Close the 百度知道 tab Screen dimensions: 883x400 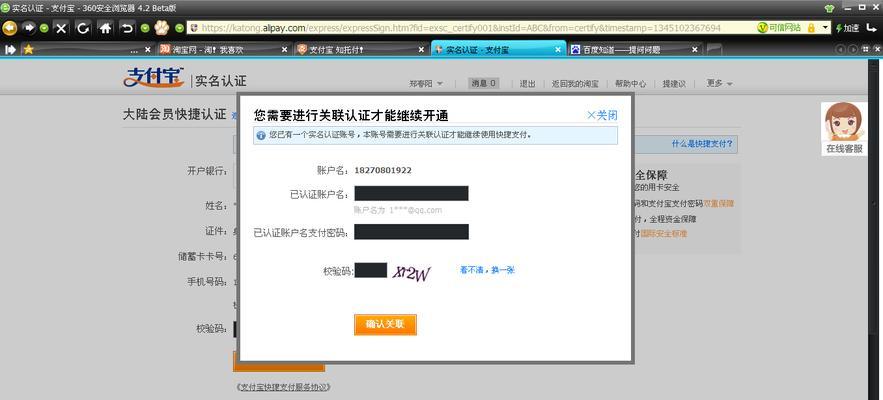click(x=695, y=50)
